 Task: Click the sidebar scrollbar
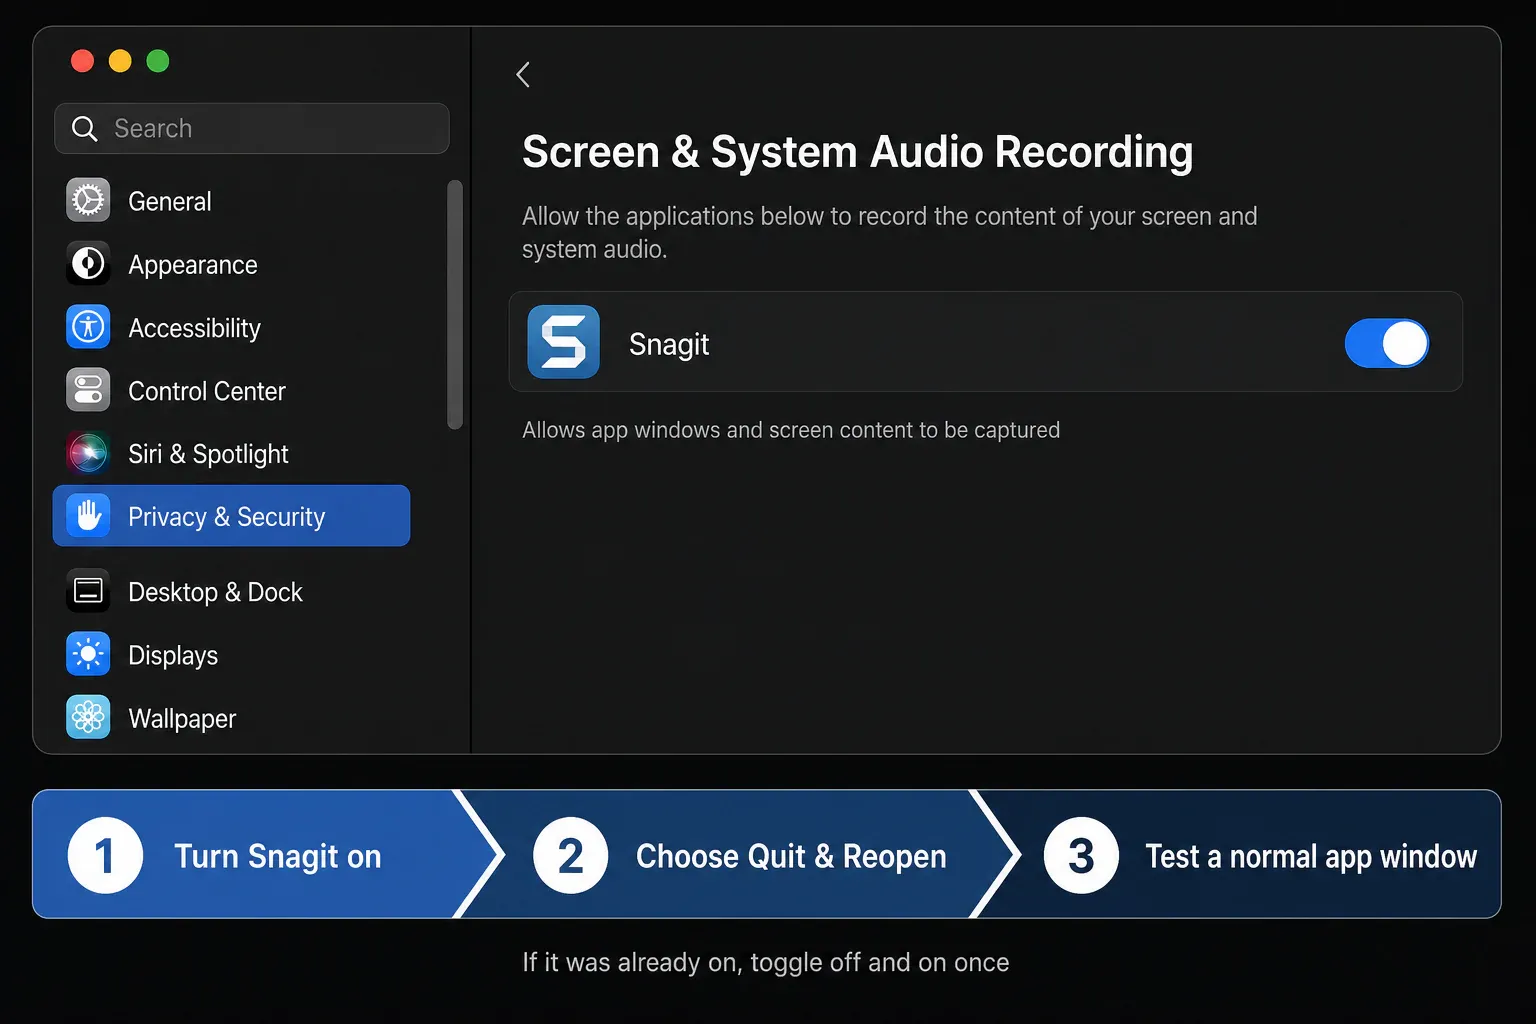[455, 305]
